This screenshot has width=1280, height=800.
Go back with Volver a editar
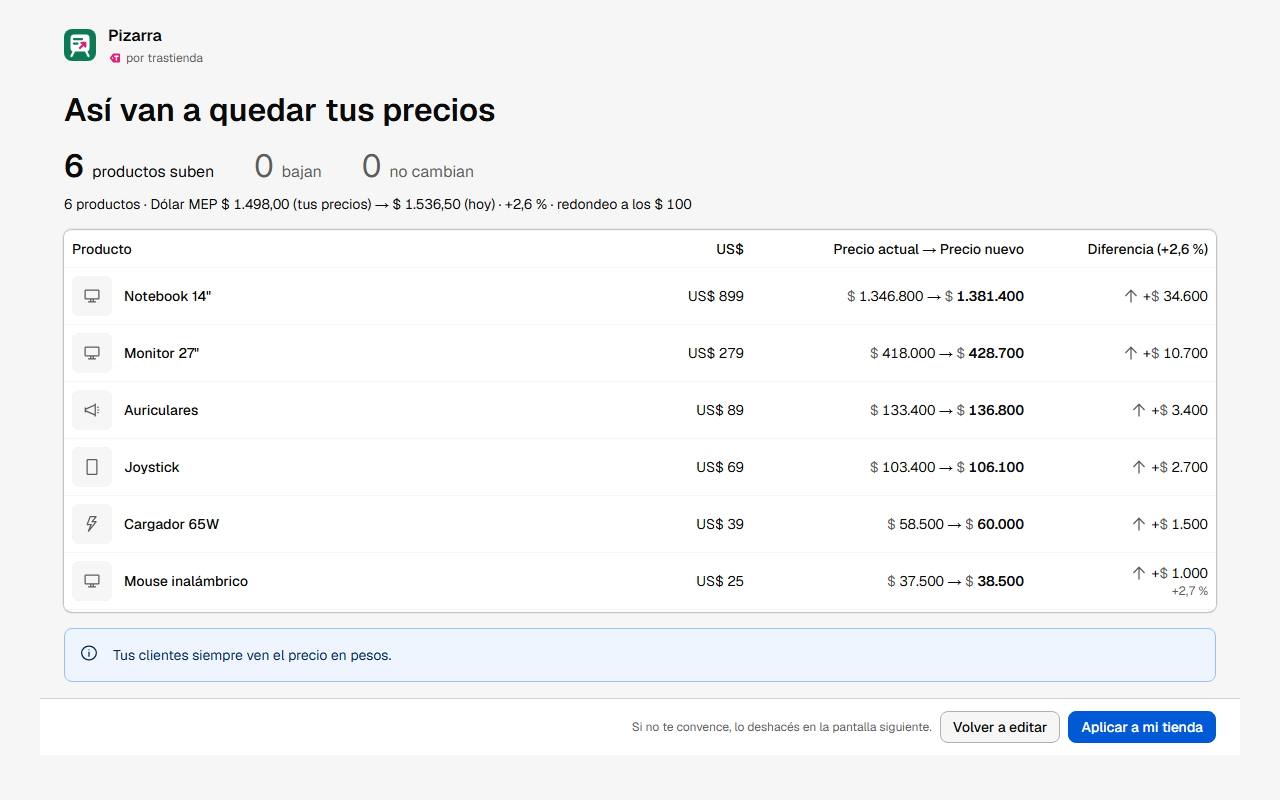tap(1000, 727)
